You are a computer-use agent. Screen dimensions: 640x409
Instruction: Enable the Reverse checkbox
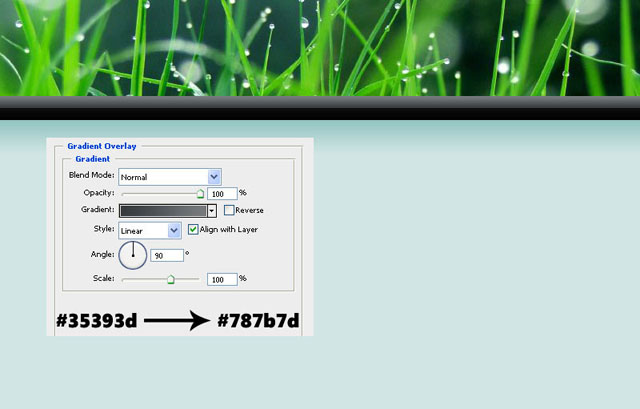tap(229, 210)
